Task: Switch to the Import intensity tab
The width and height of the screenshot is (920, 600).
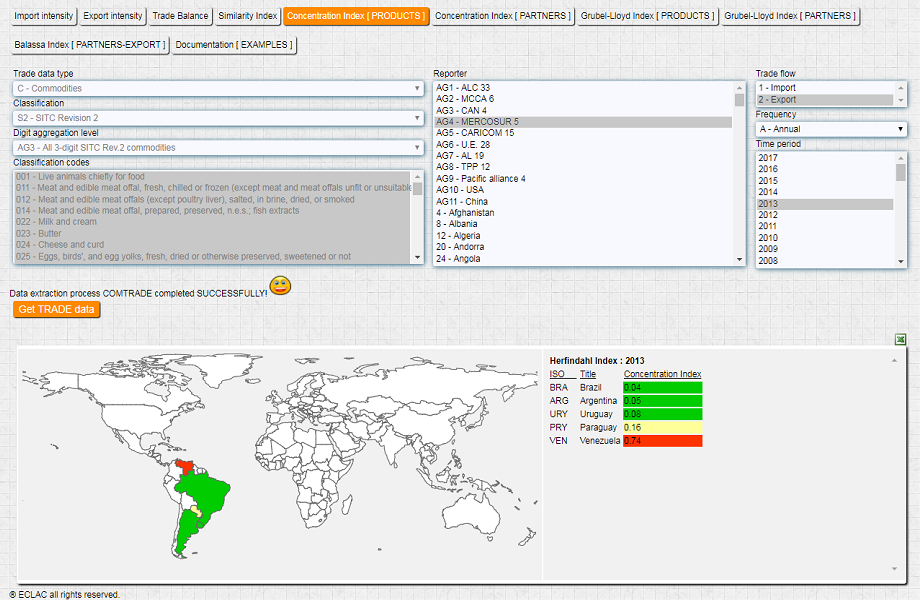Action: (44, 16)
